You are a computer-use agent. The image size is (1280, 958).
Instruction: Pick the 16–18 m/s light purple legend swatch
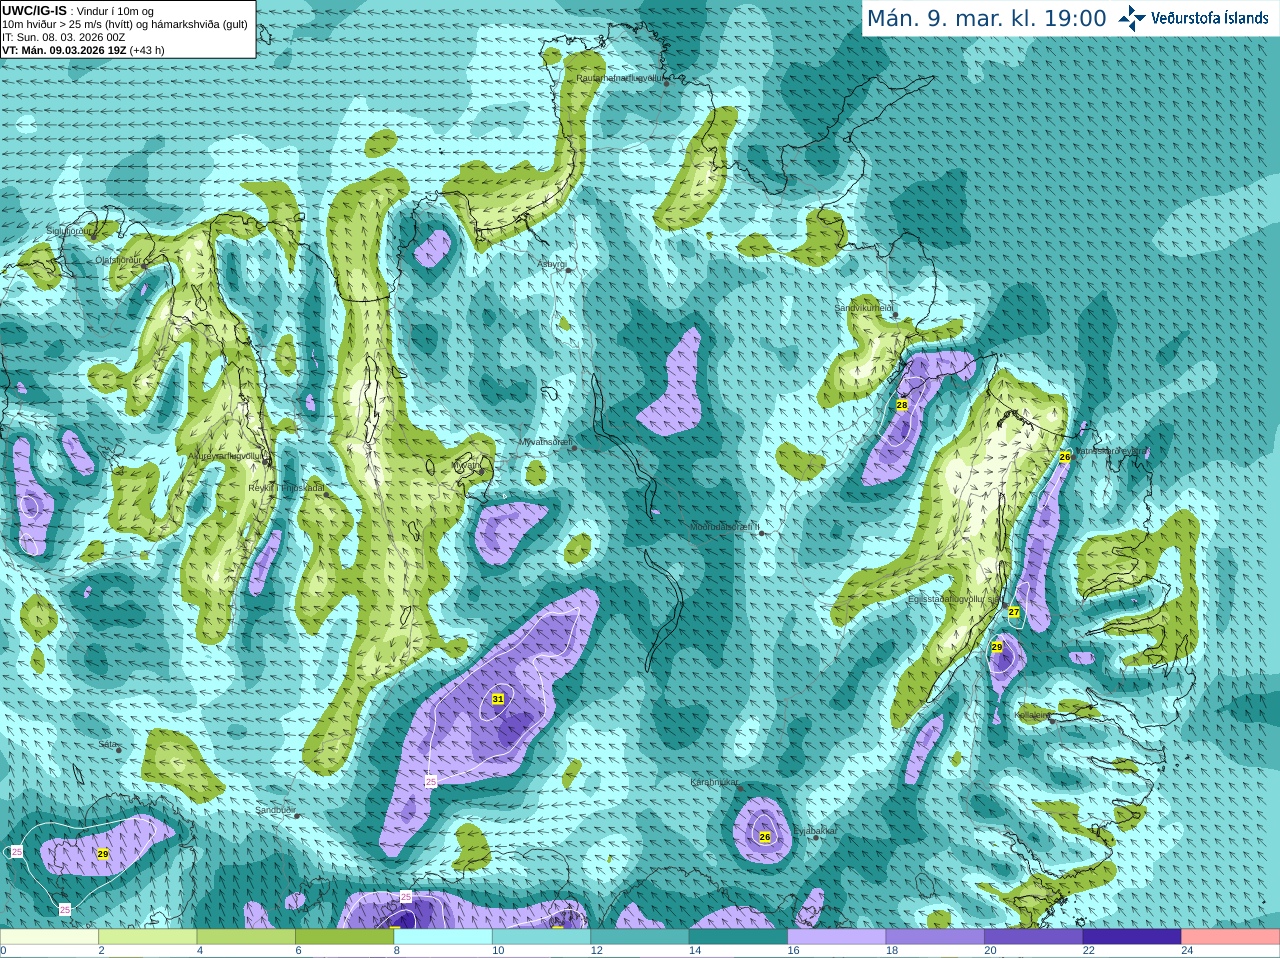pos(837,937)
